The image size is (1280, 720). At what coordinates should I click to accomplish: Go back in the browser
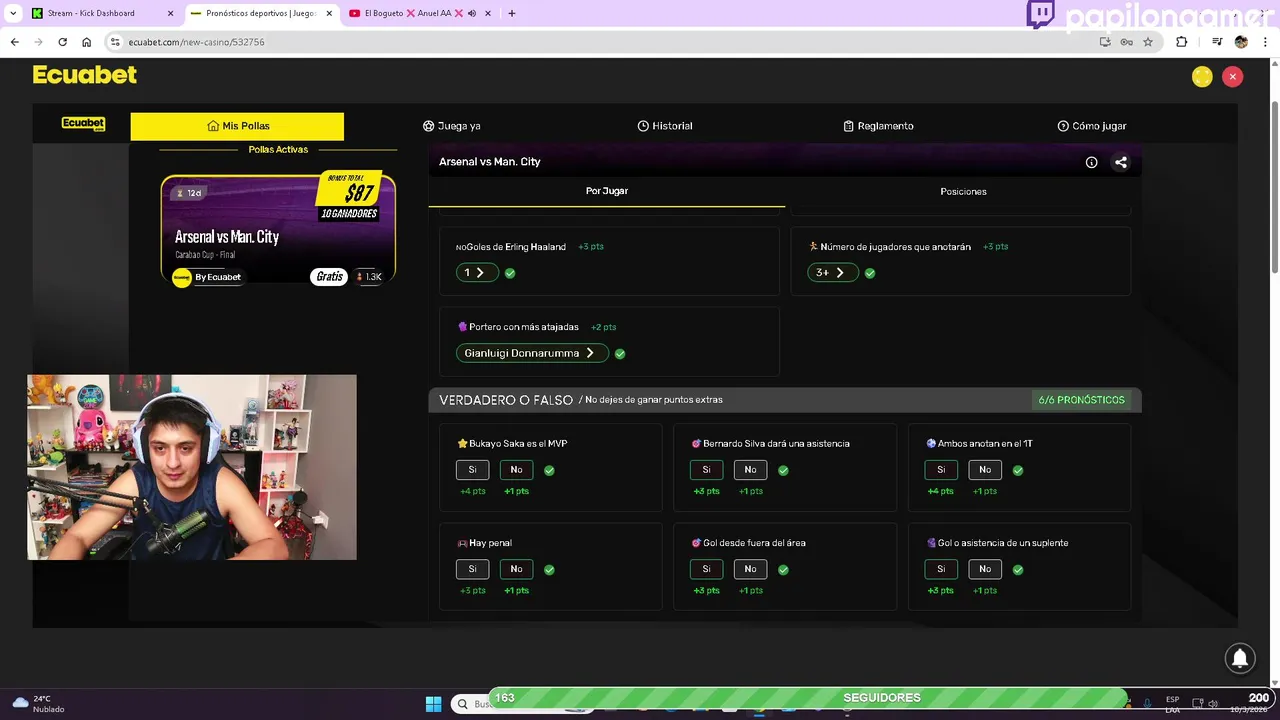(x=15, y=42)
